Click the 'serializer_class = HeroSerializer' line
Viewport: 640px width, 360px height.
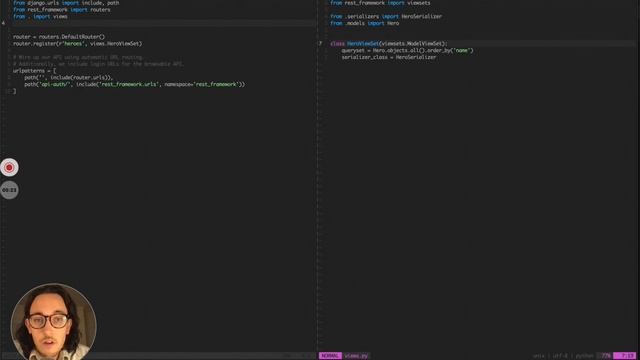coord(389,57)
